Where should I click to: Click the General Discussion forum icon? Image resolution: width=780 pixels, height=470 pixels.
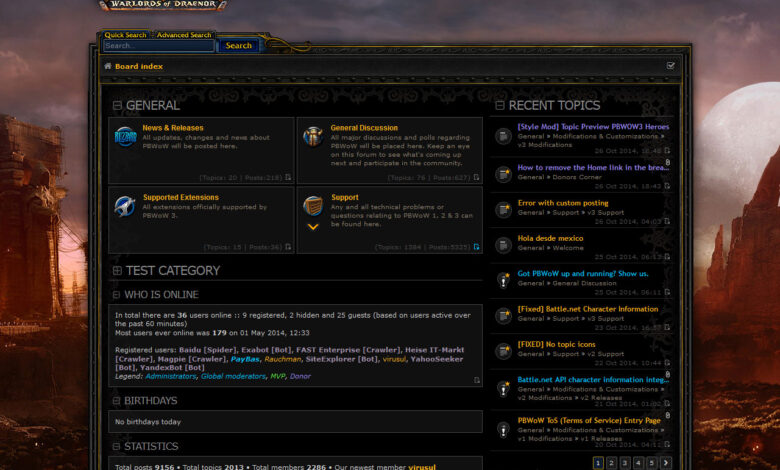[313, 137]
